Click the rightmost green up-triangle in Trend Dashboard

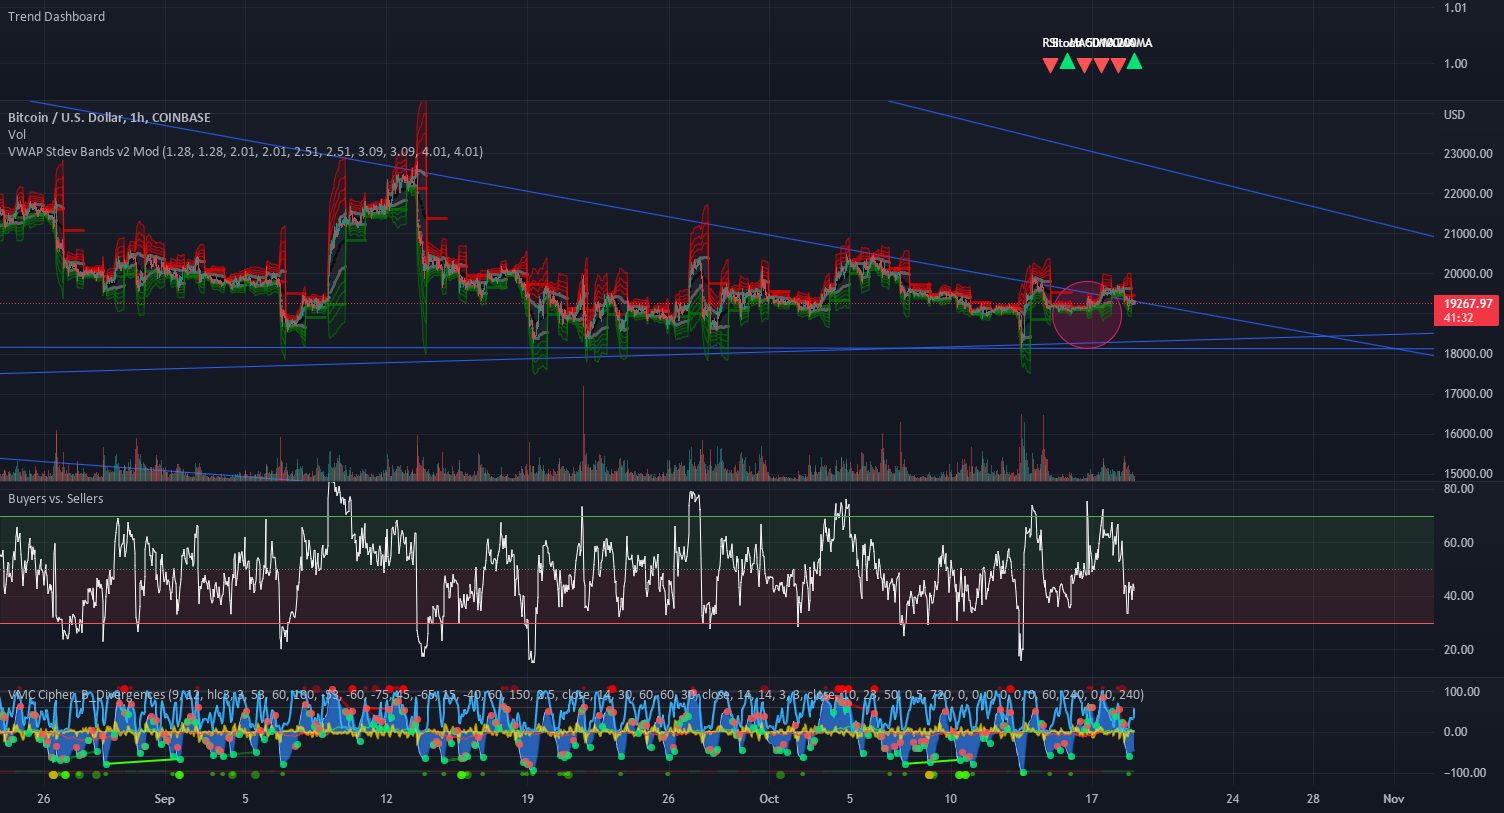click(x=1134, y=61)
